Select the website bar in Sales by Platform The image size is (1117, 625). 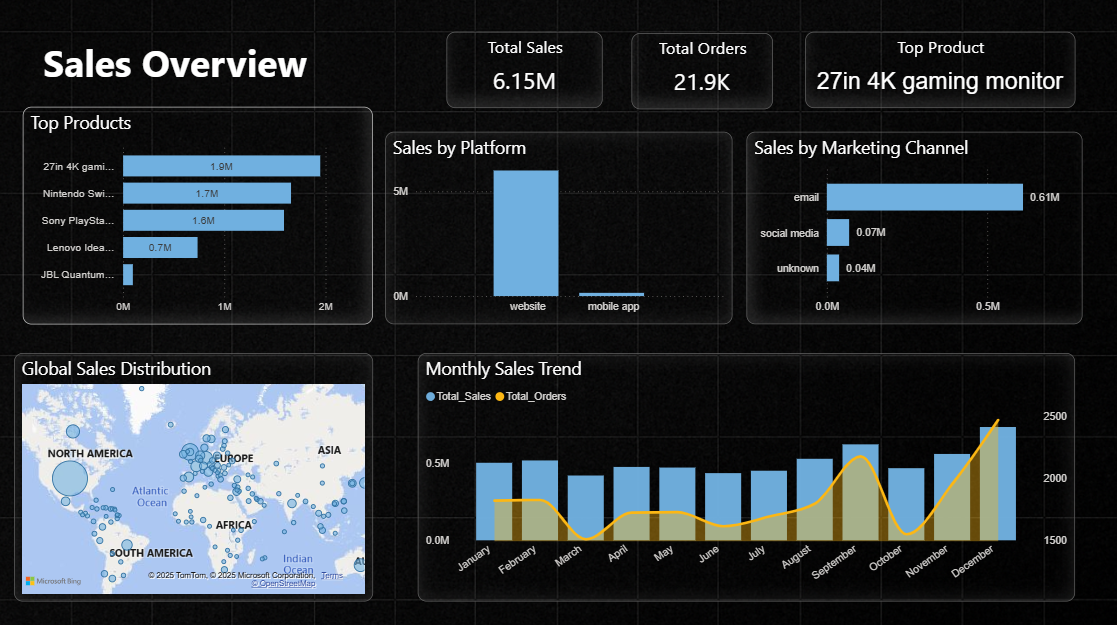point(526,233)
